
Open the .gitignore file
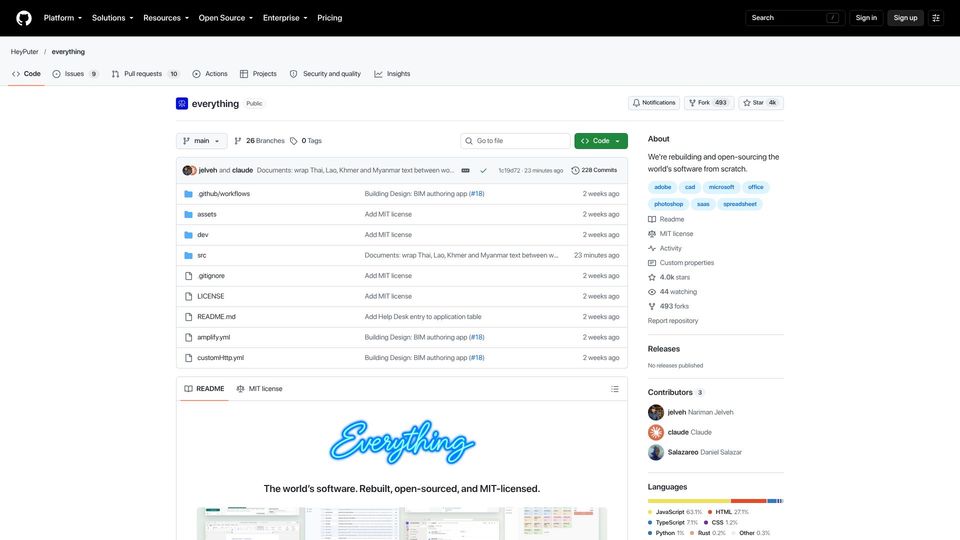click(x=211, y=276)
